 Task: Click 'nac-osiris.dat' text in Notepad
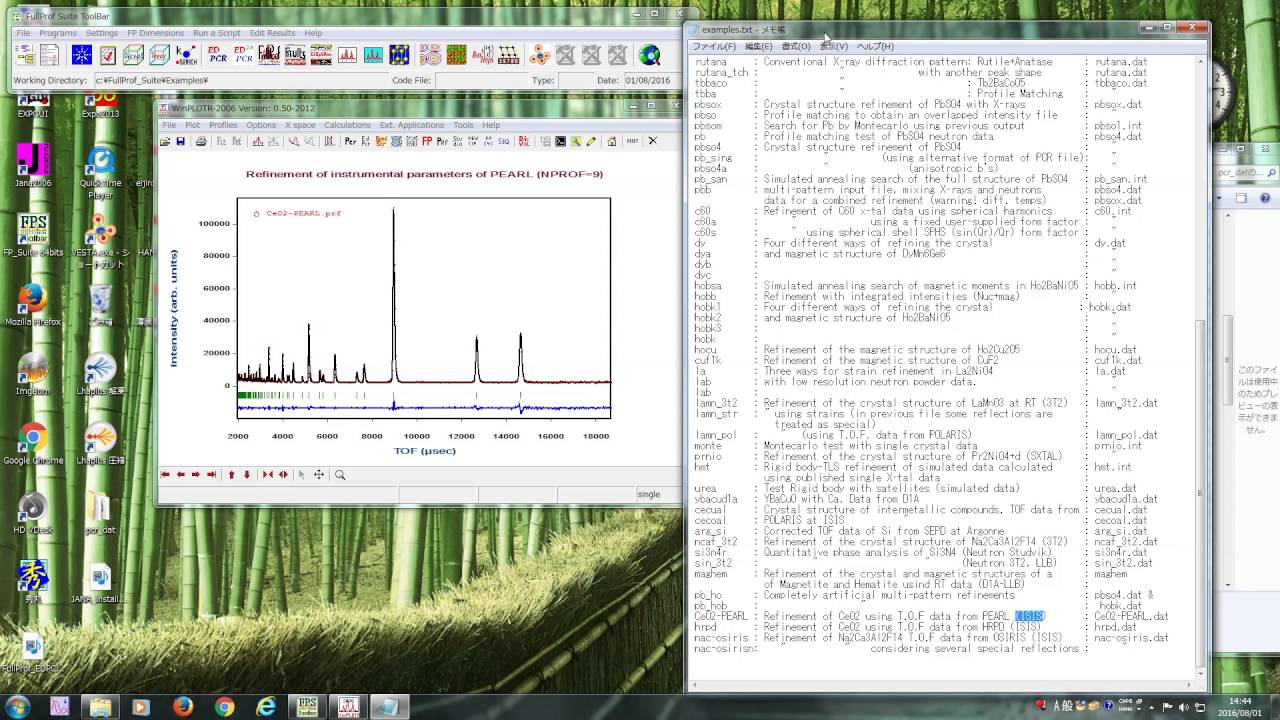pos(1131,638)
